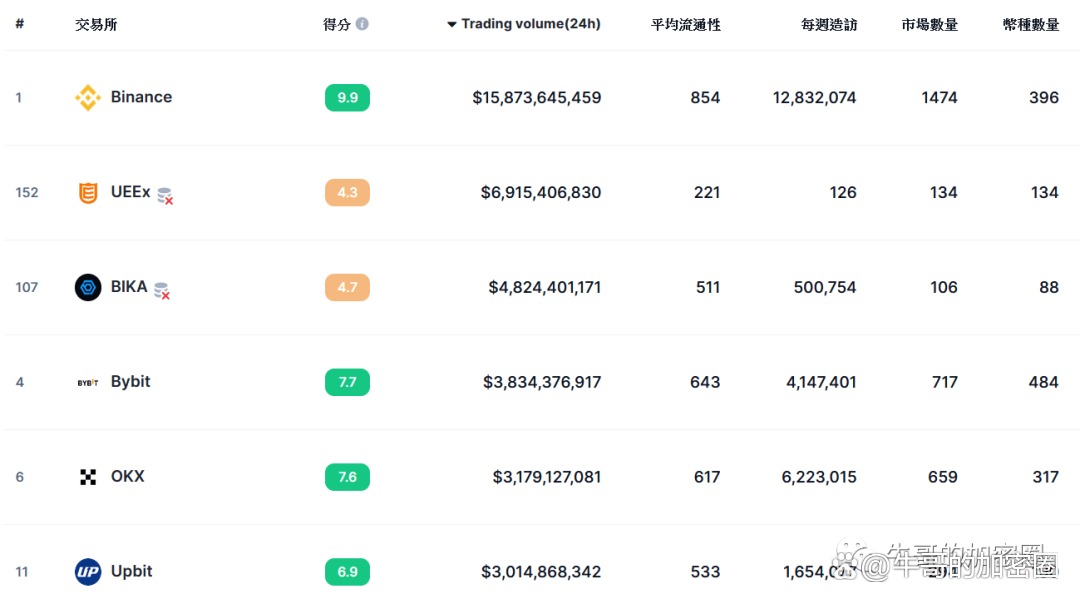Sort by the 交易所 column header
The width and height of the screenshot is (1080, 604).
[x=96, y=25]
